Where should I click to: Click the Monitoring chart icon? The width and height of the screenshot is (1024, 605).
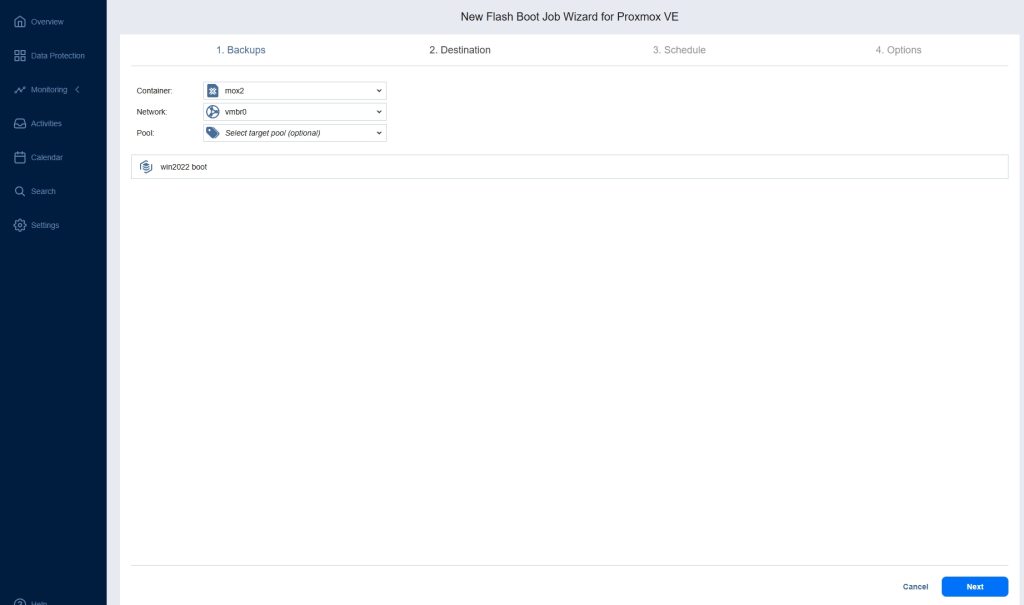[20, 90]
